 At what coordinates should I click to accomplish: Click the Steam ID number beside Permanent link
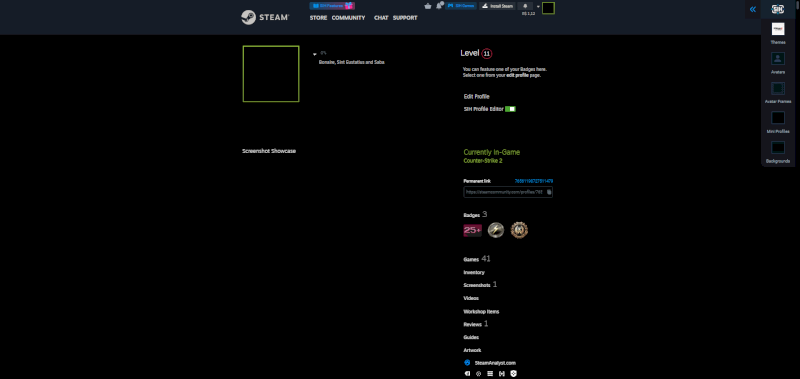tap(534, 181)
